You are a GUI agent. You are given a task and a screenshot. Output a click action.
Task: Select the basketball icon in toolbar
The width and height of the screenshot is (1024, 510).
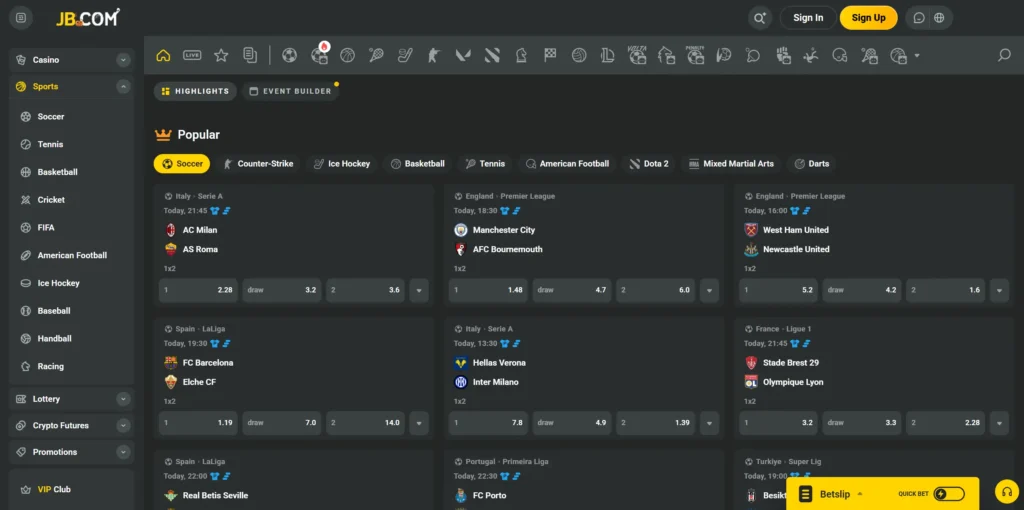(x=347, y=55)
